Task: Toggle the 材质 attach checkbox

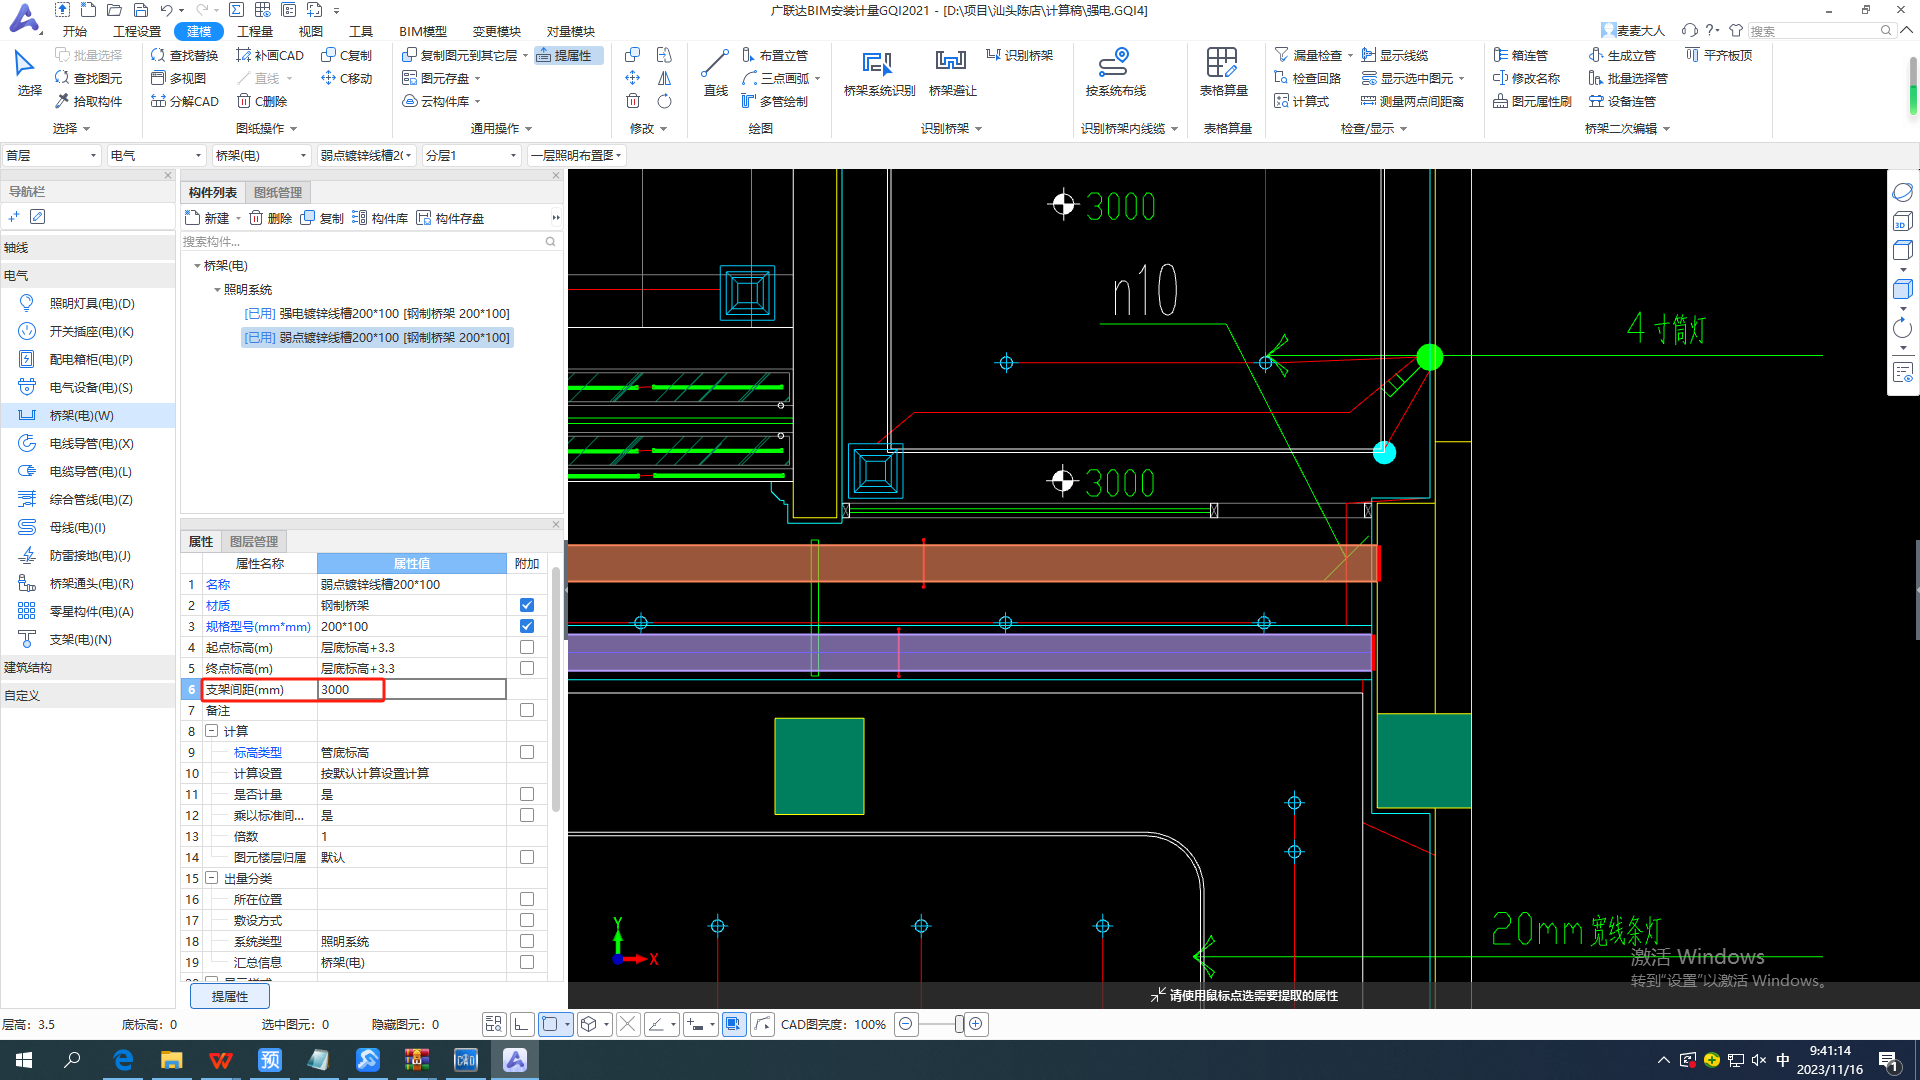Action: pos(527,605)
